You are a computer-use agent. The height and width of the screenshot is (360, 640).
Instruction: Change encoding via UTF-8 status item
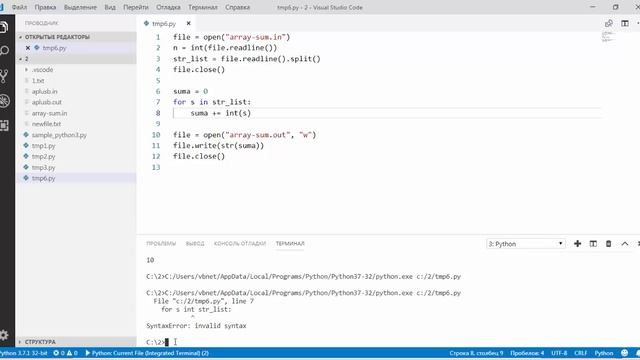[559, 353]
